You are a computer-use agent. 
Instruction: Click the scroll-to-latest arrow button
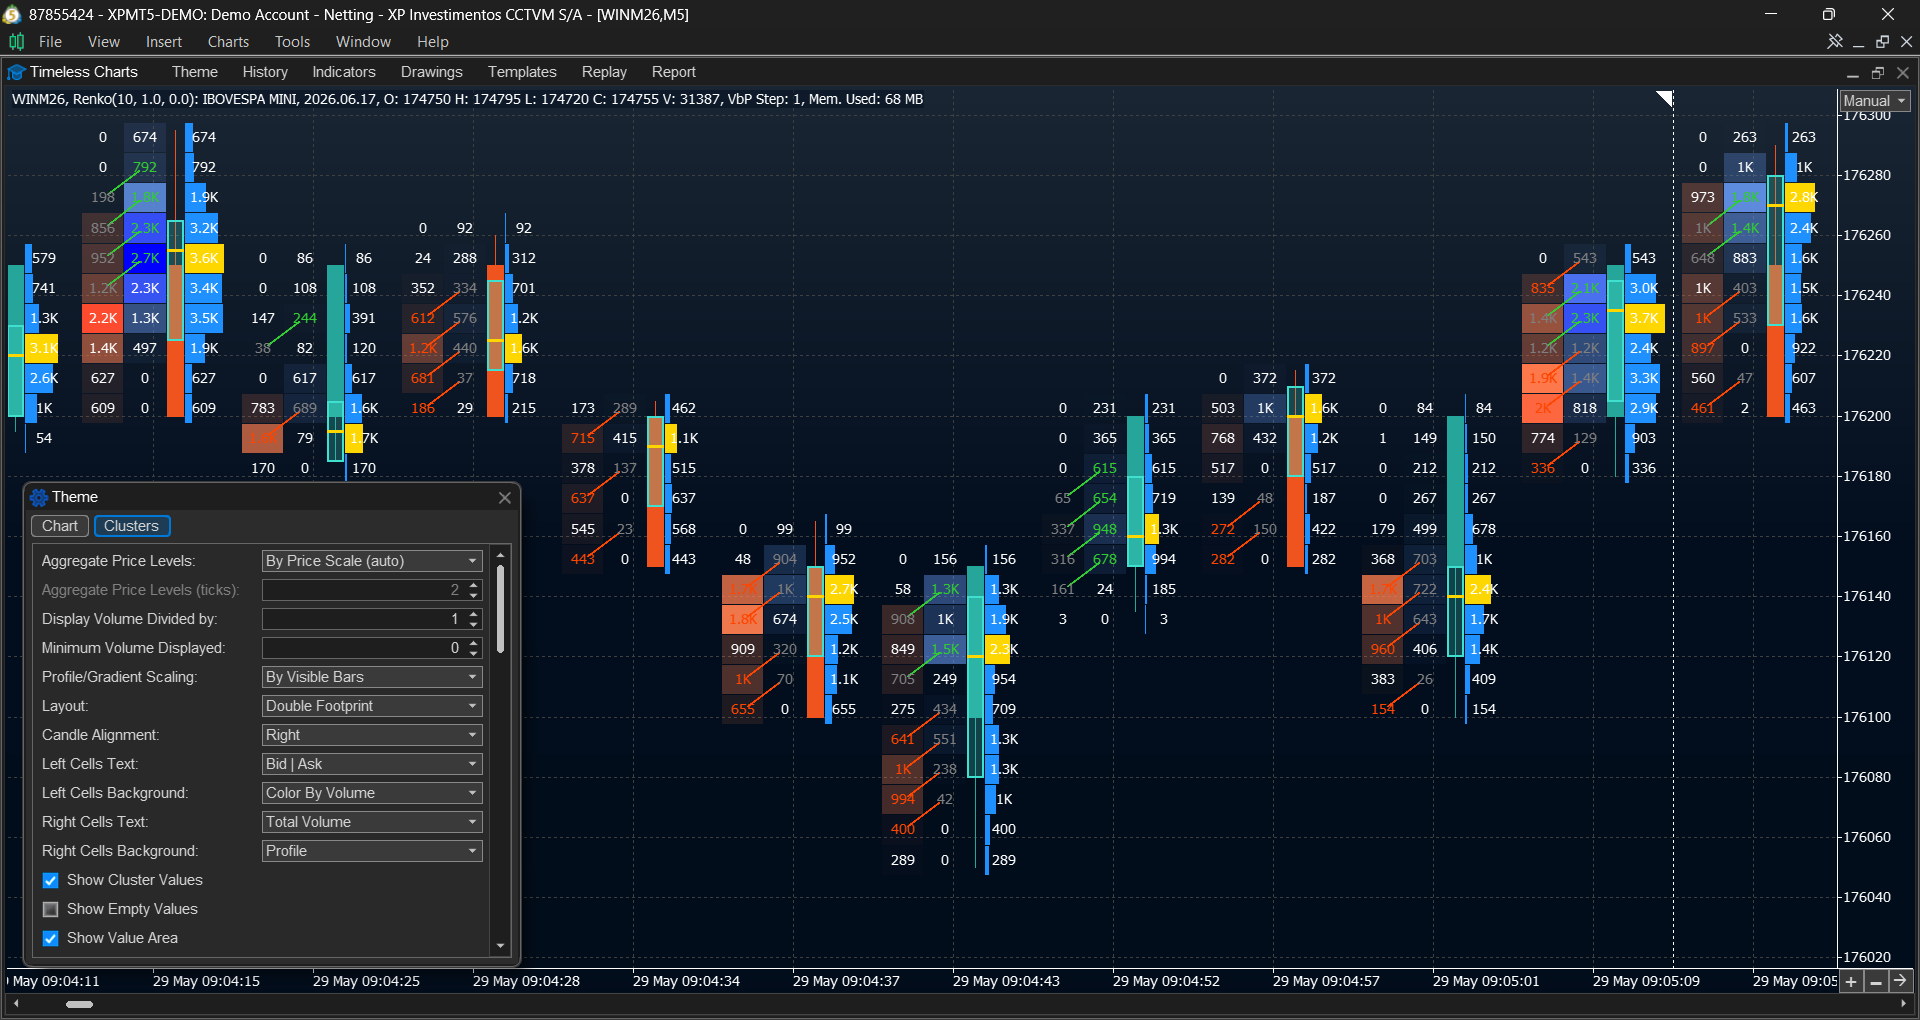pyautogui.click(x=1901, y=982)
